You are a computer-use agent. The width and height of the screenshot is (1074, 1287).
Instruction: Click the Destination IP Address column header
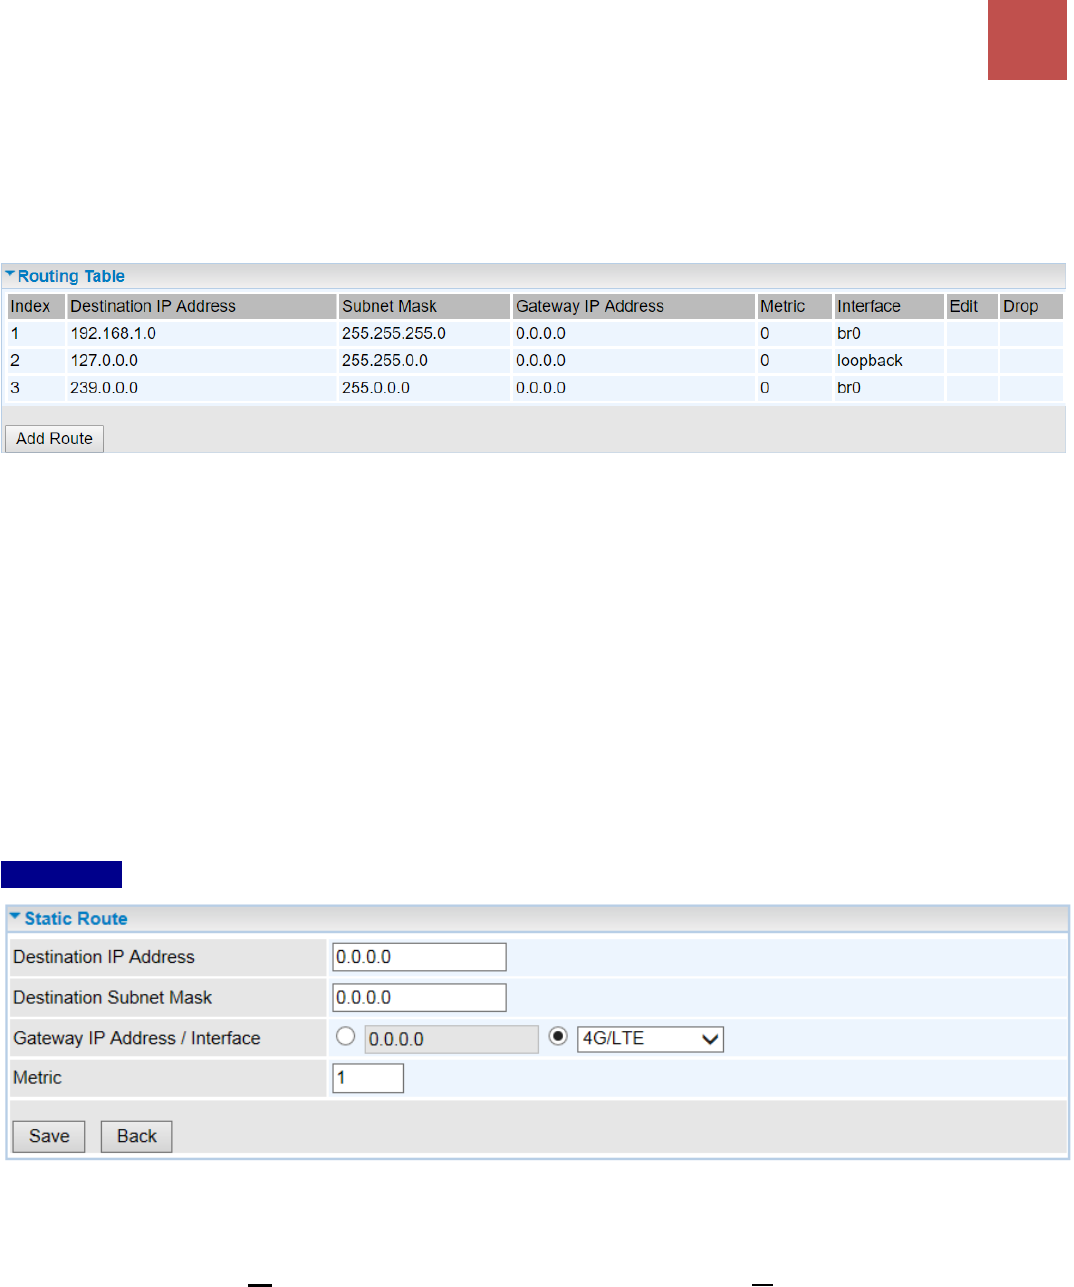pos(202,306)
